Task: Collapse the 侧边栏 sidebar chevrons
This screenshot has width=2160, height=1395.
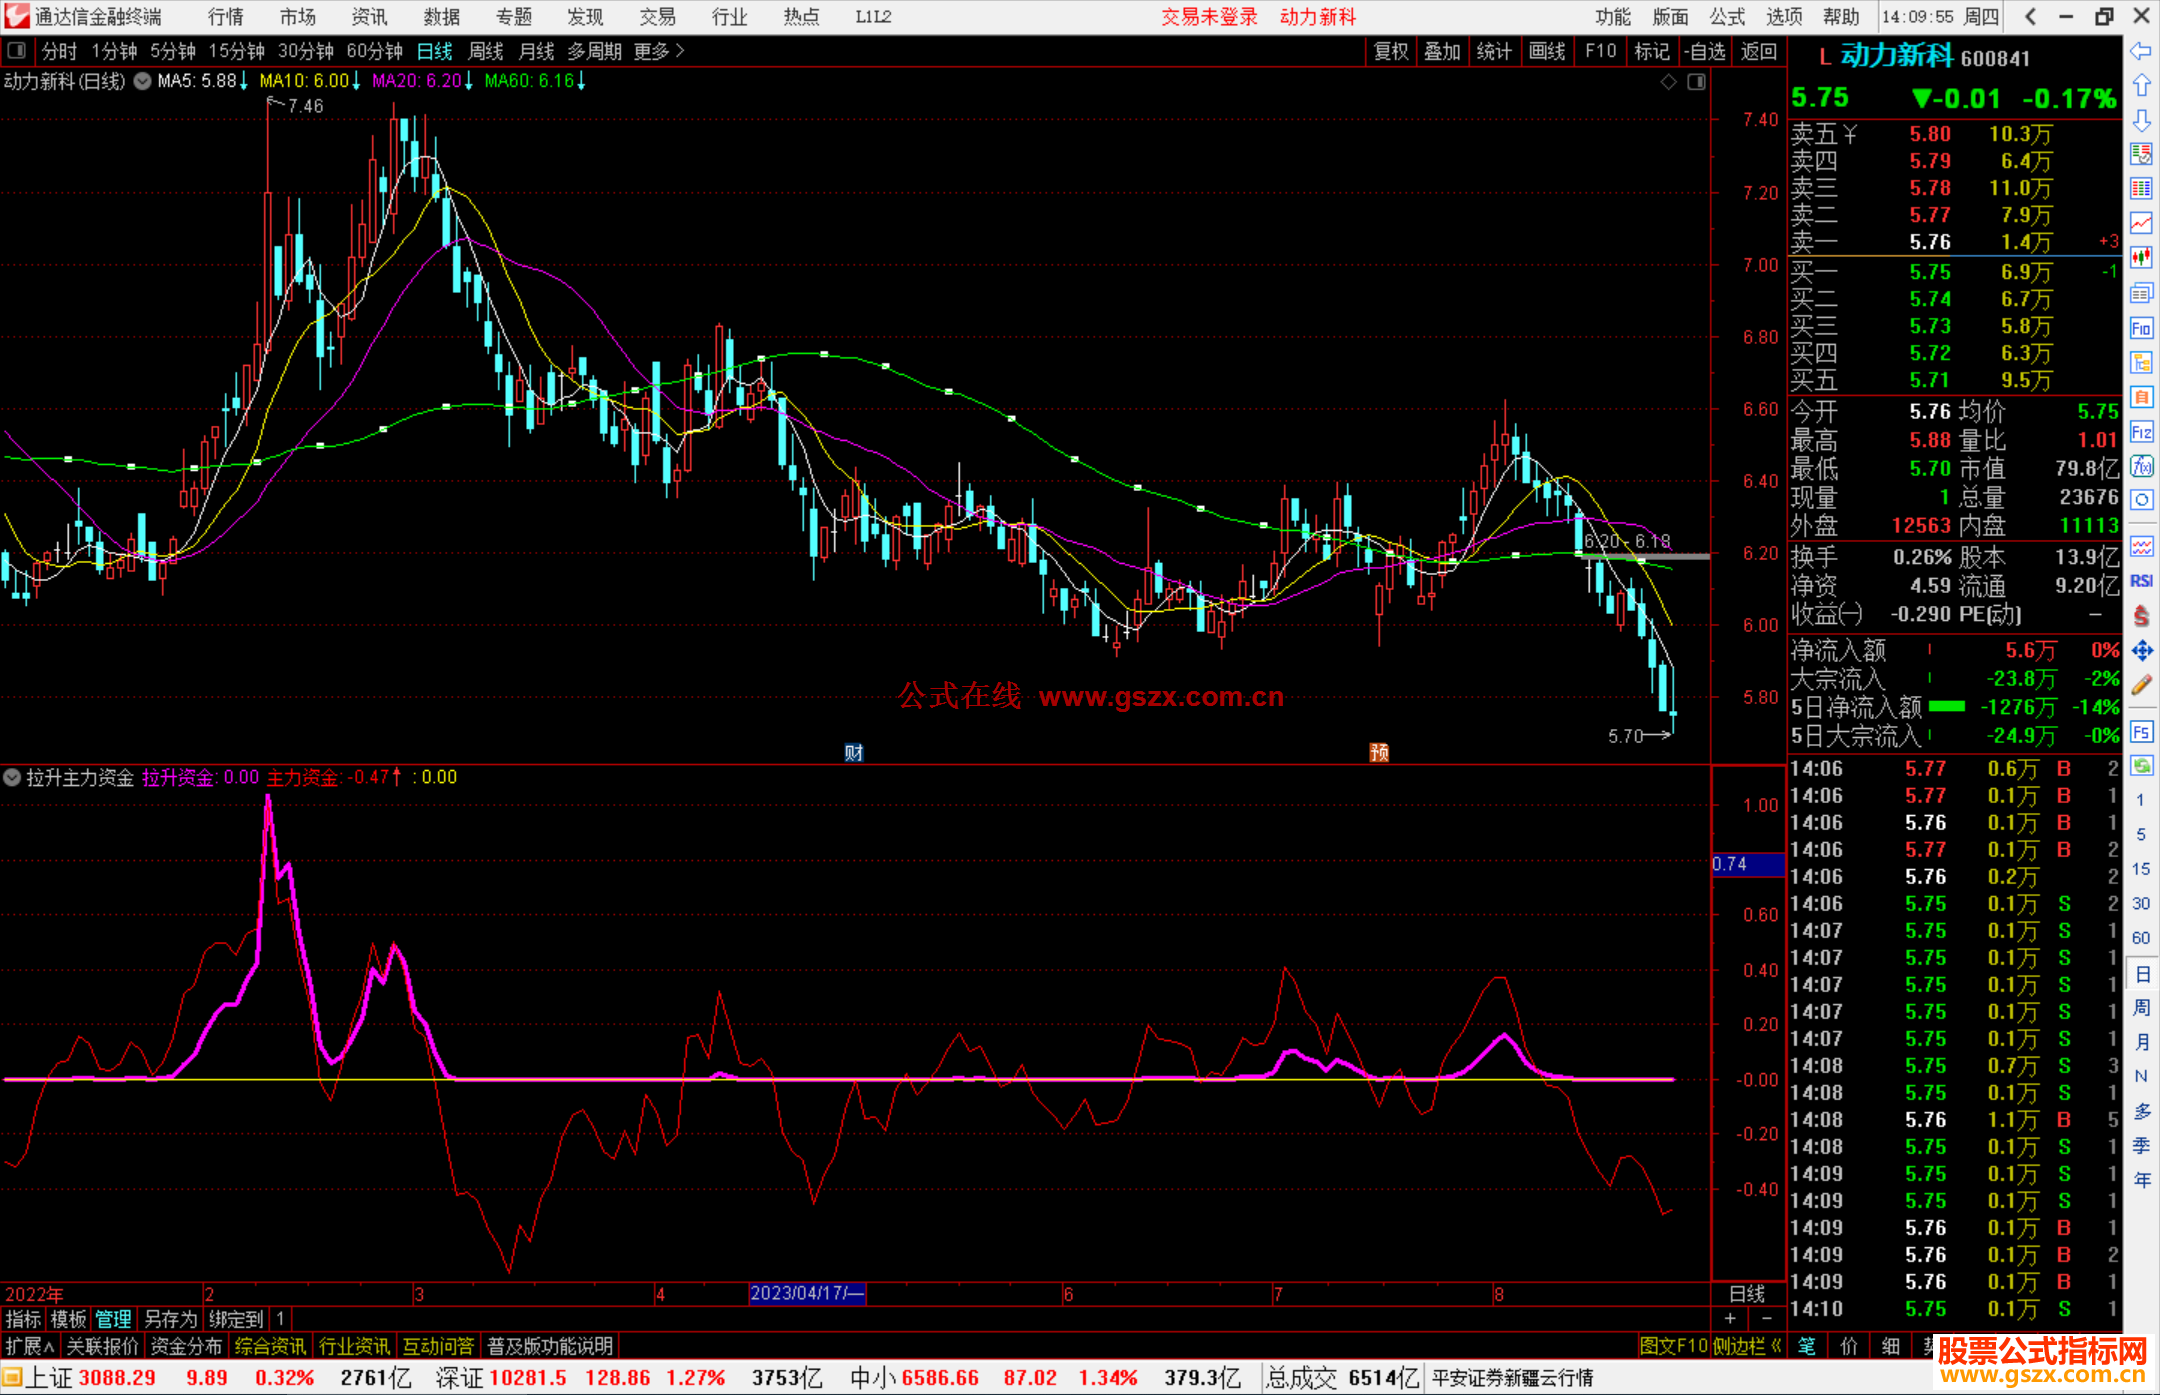Action: [1776, 1346]
